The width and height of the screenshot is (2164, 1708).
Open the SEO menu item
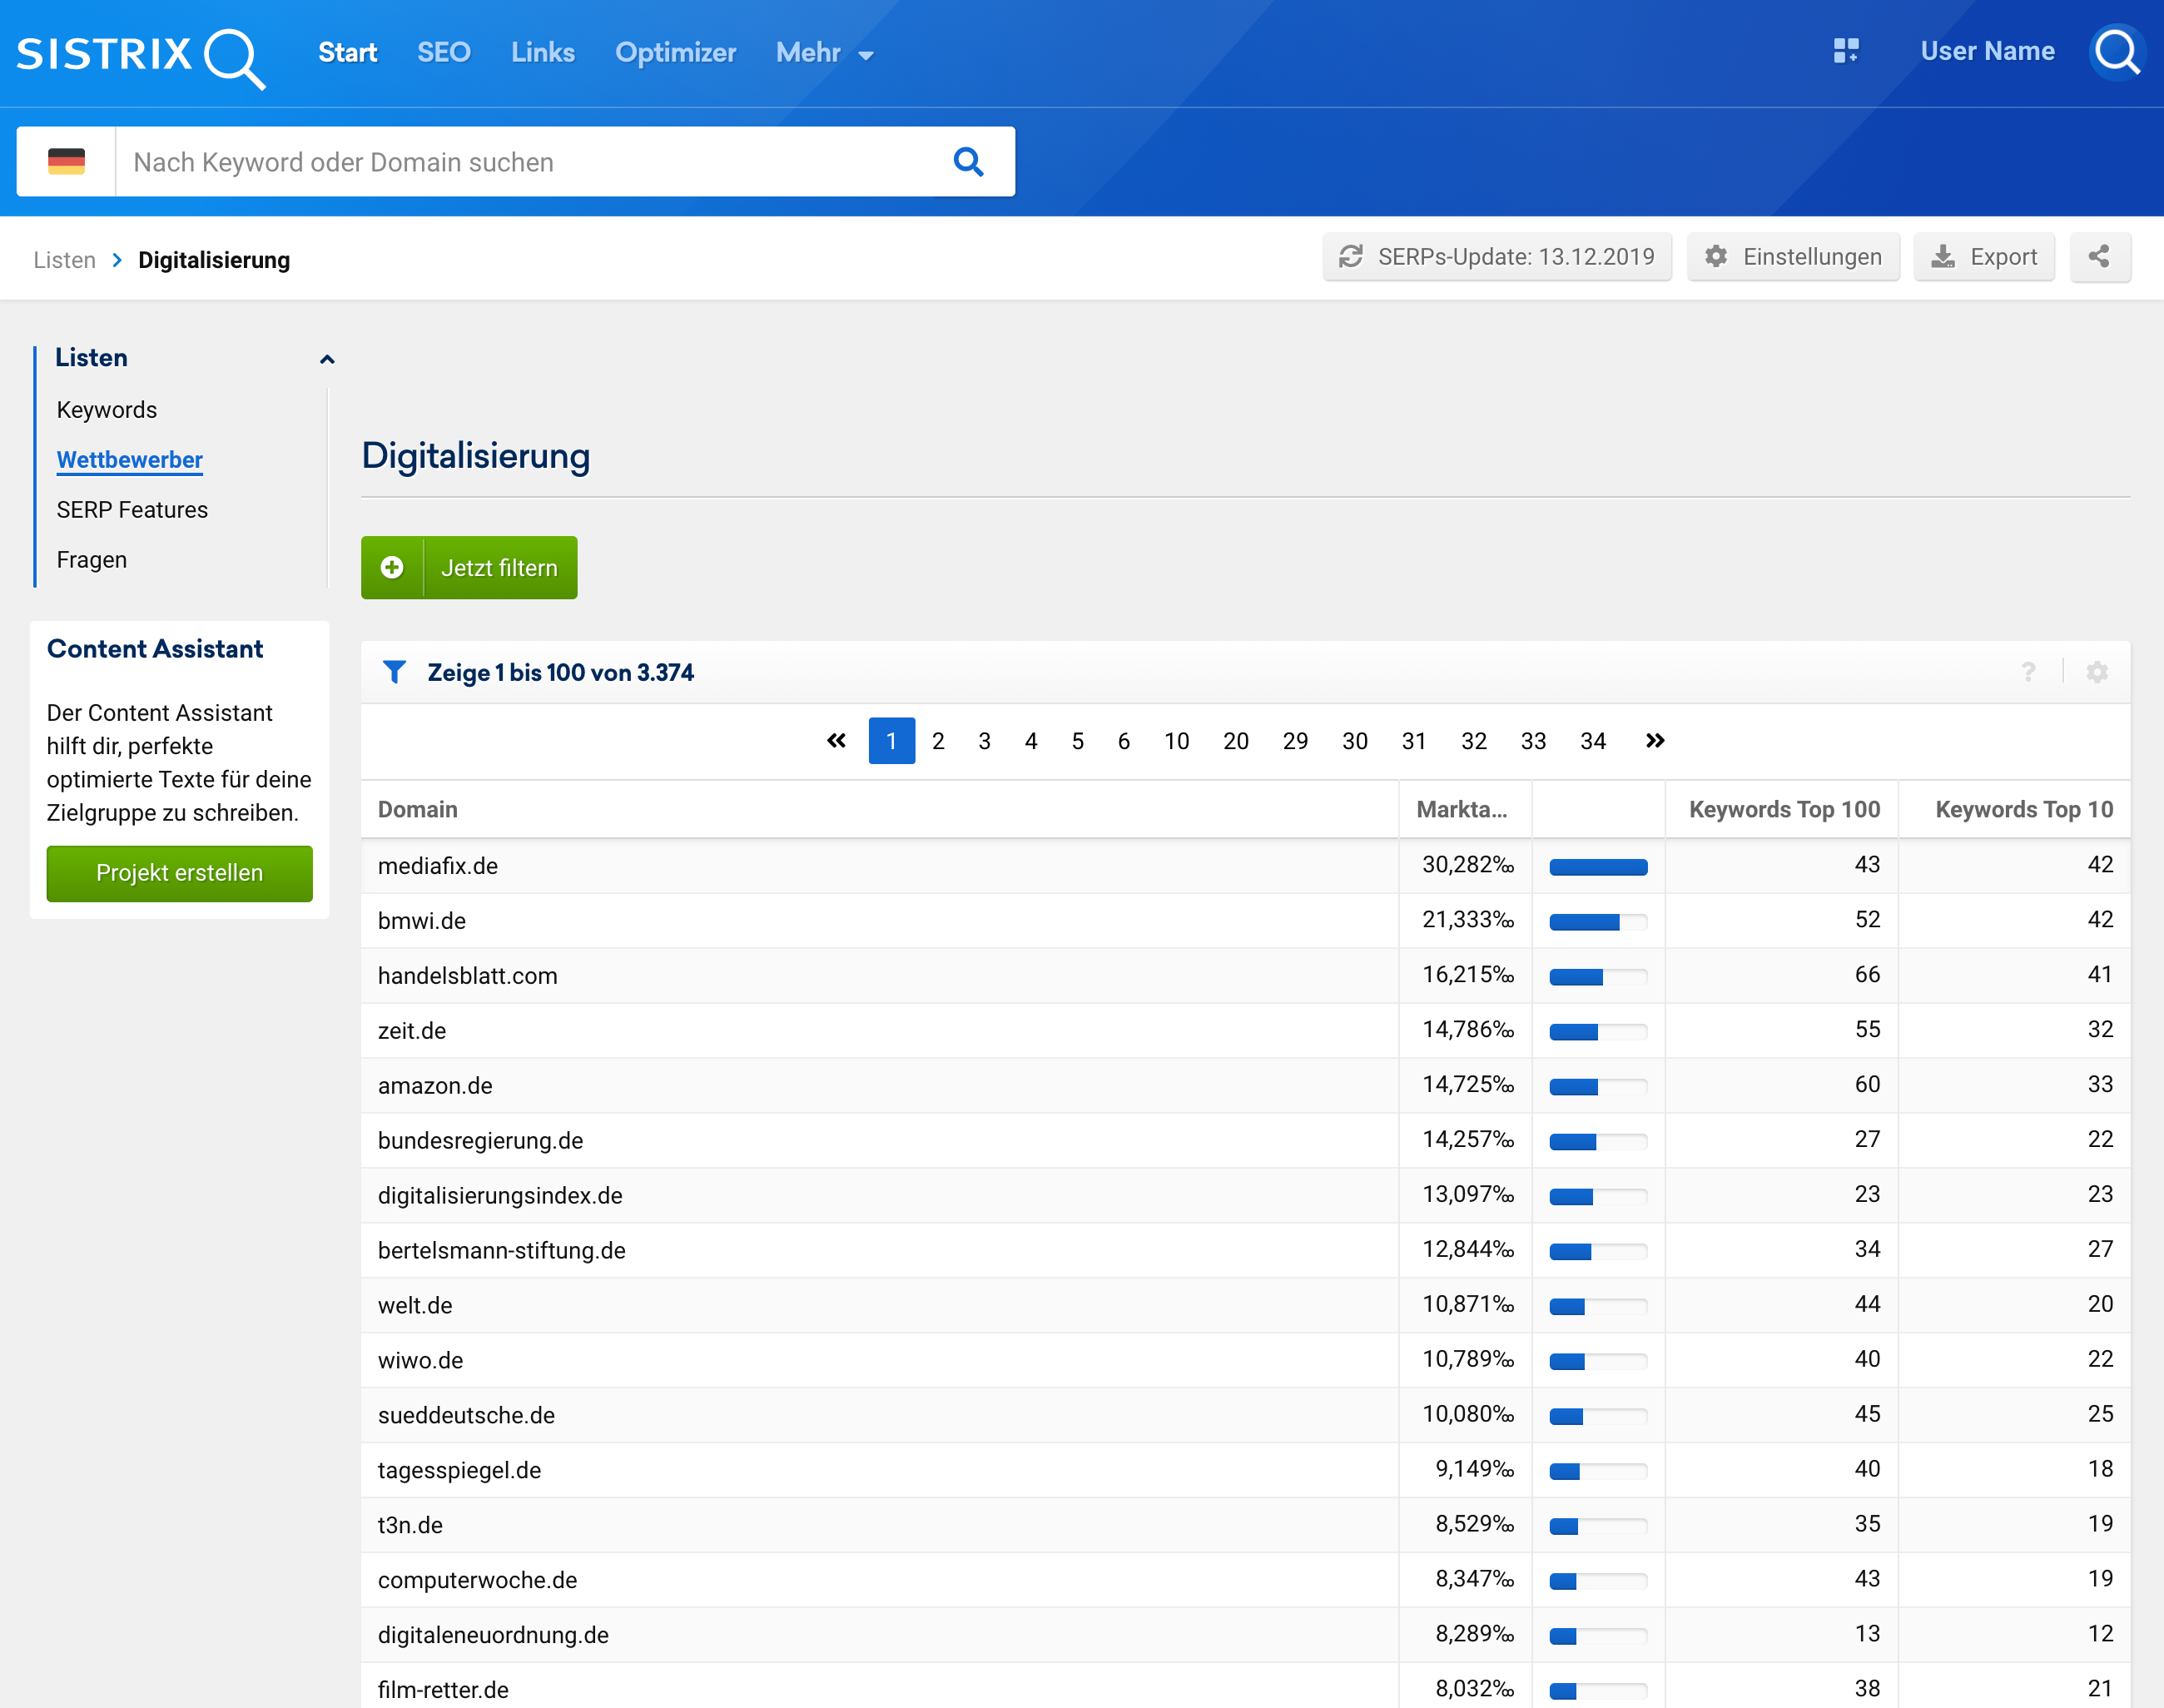(443, 53)
